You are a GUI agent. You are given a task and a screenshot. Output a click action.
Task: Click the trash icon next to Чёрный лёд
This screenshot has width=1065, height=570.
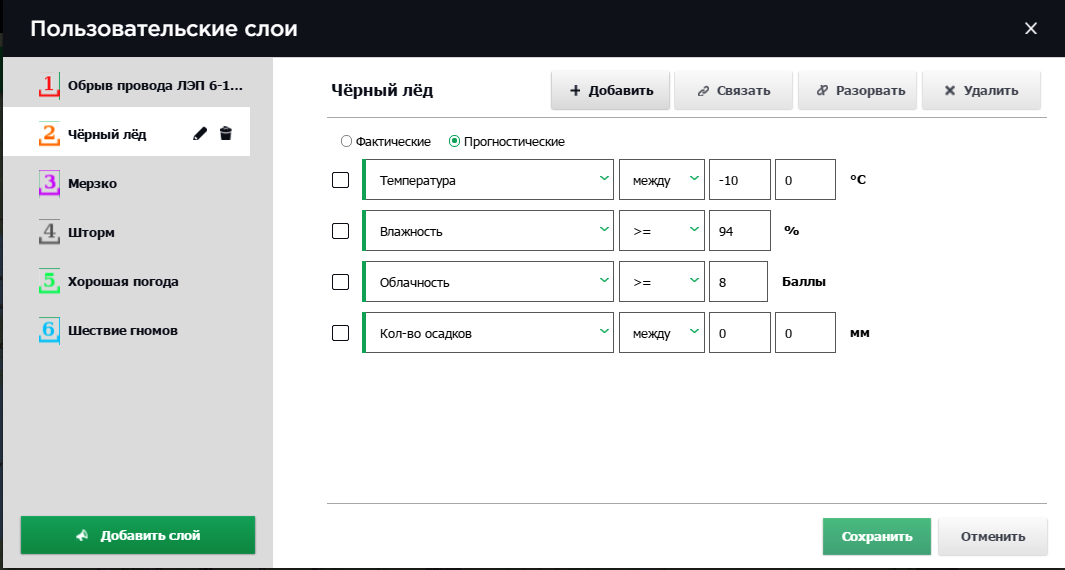(226, 134)
